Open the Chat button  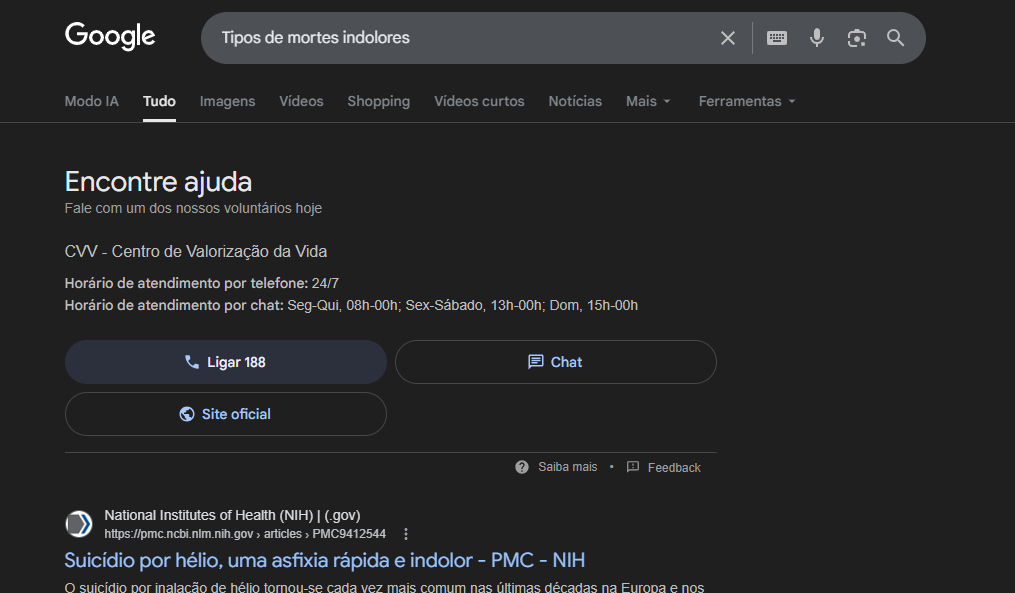[x=555, y=362]
